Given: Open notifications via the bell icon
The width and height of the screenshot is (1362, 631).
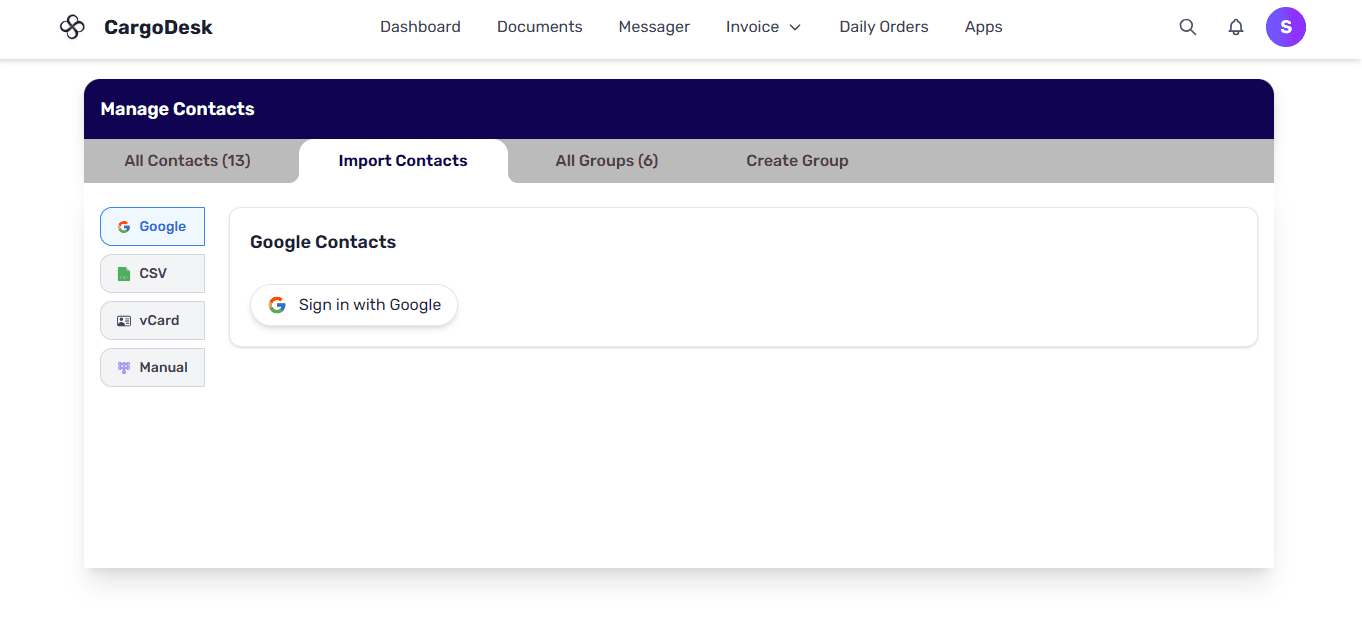Looking at the screenshot, I should pyautogui.click(x=1236, y=27).
